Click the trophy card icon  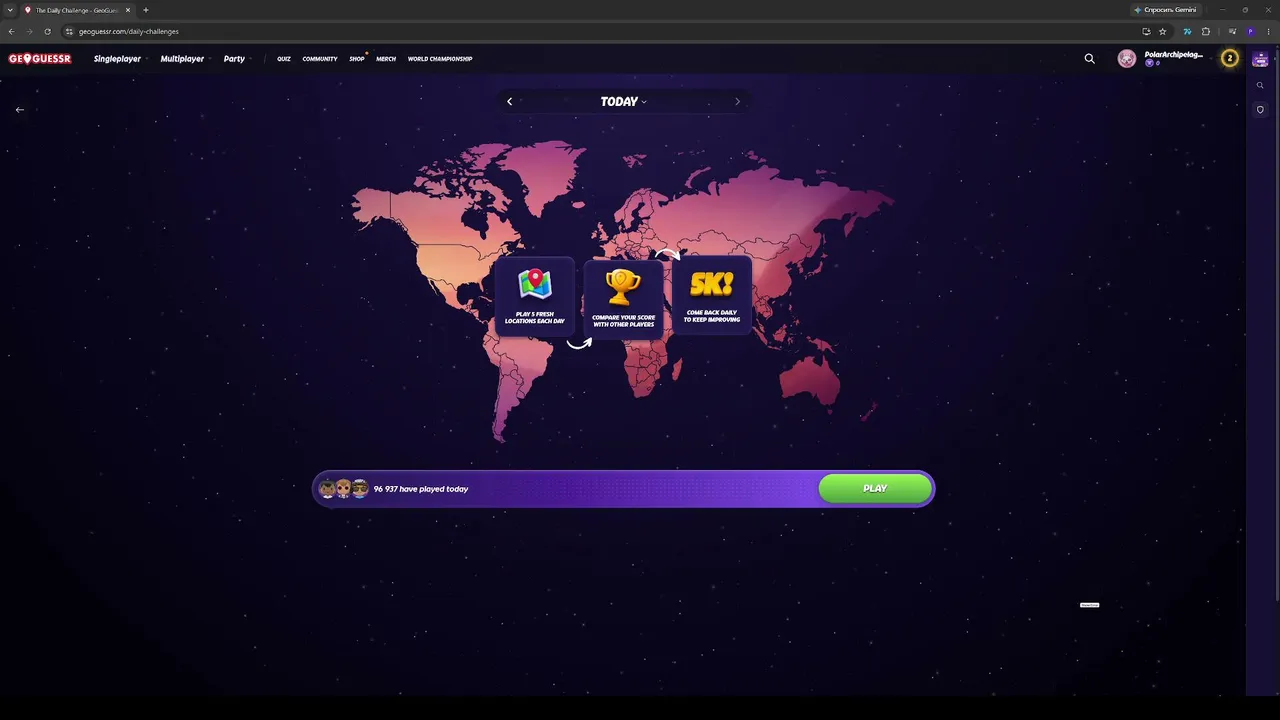[x=623, y=287]
